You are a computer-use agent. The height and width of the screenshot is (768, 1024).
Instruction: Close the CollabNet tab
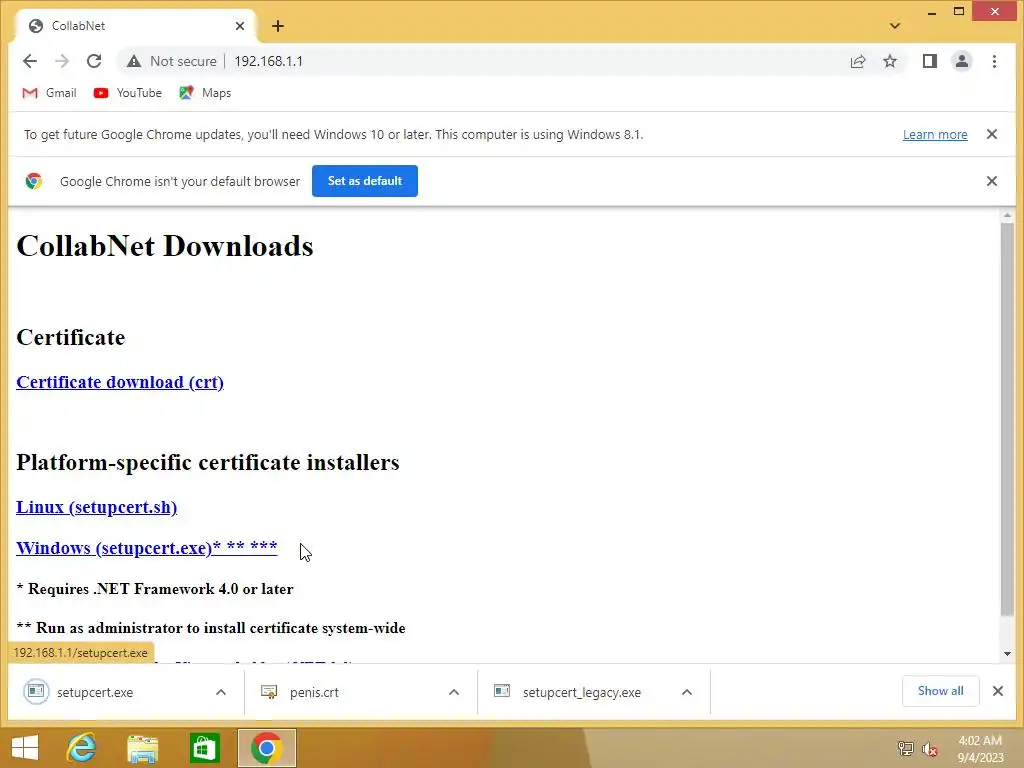(240, 26)
